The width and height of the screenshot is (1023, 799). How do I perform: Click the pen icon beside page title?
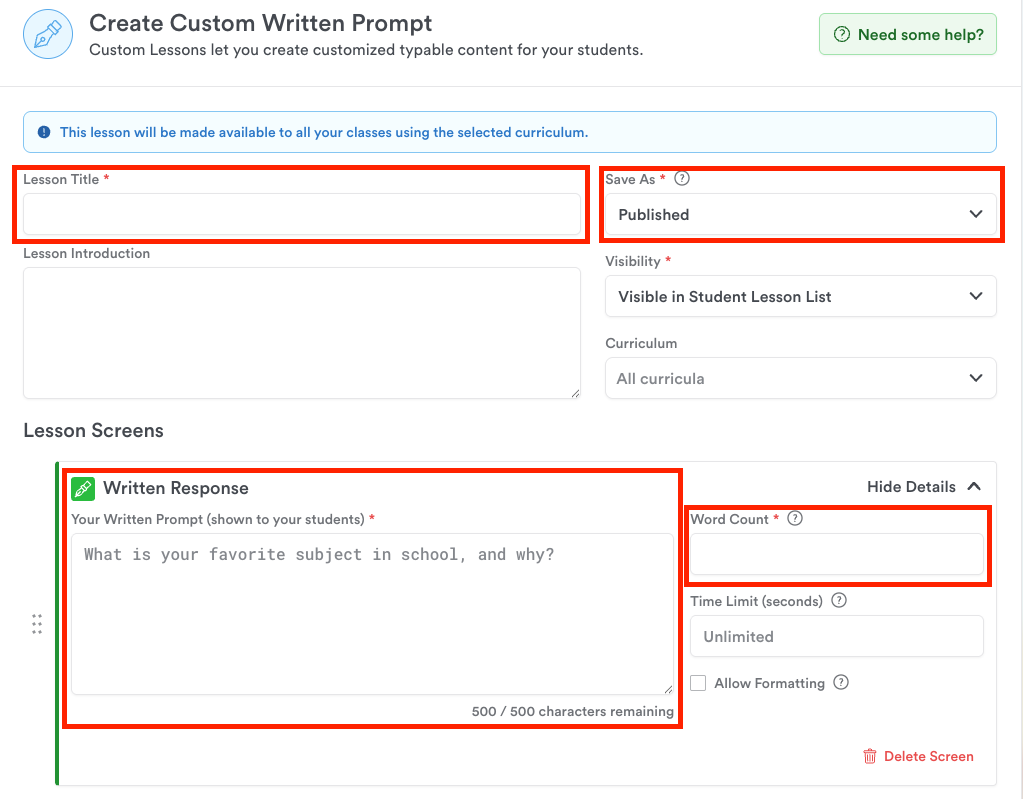pyautogui.click(x=48, y=34)
